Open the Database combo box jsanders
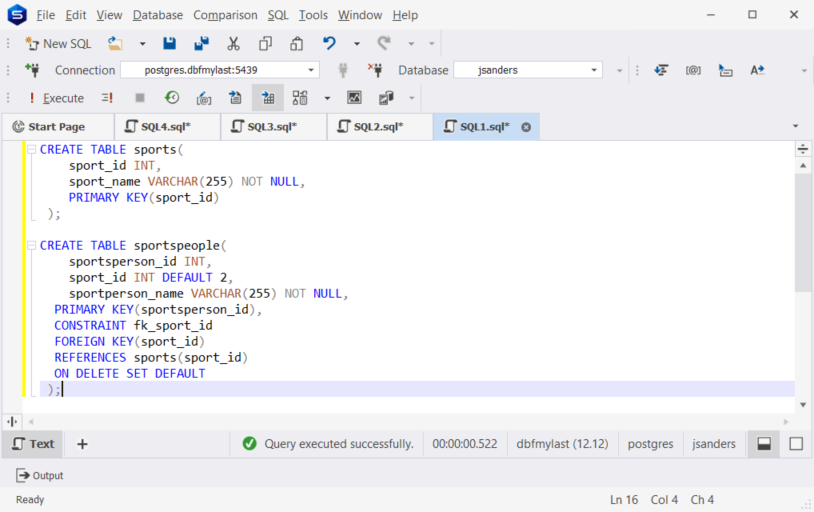This screenshot has height=512, width=814. tap(528, 70)
